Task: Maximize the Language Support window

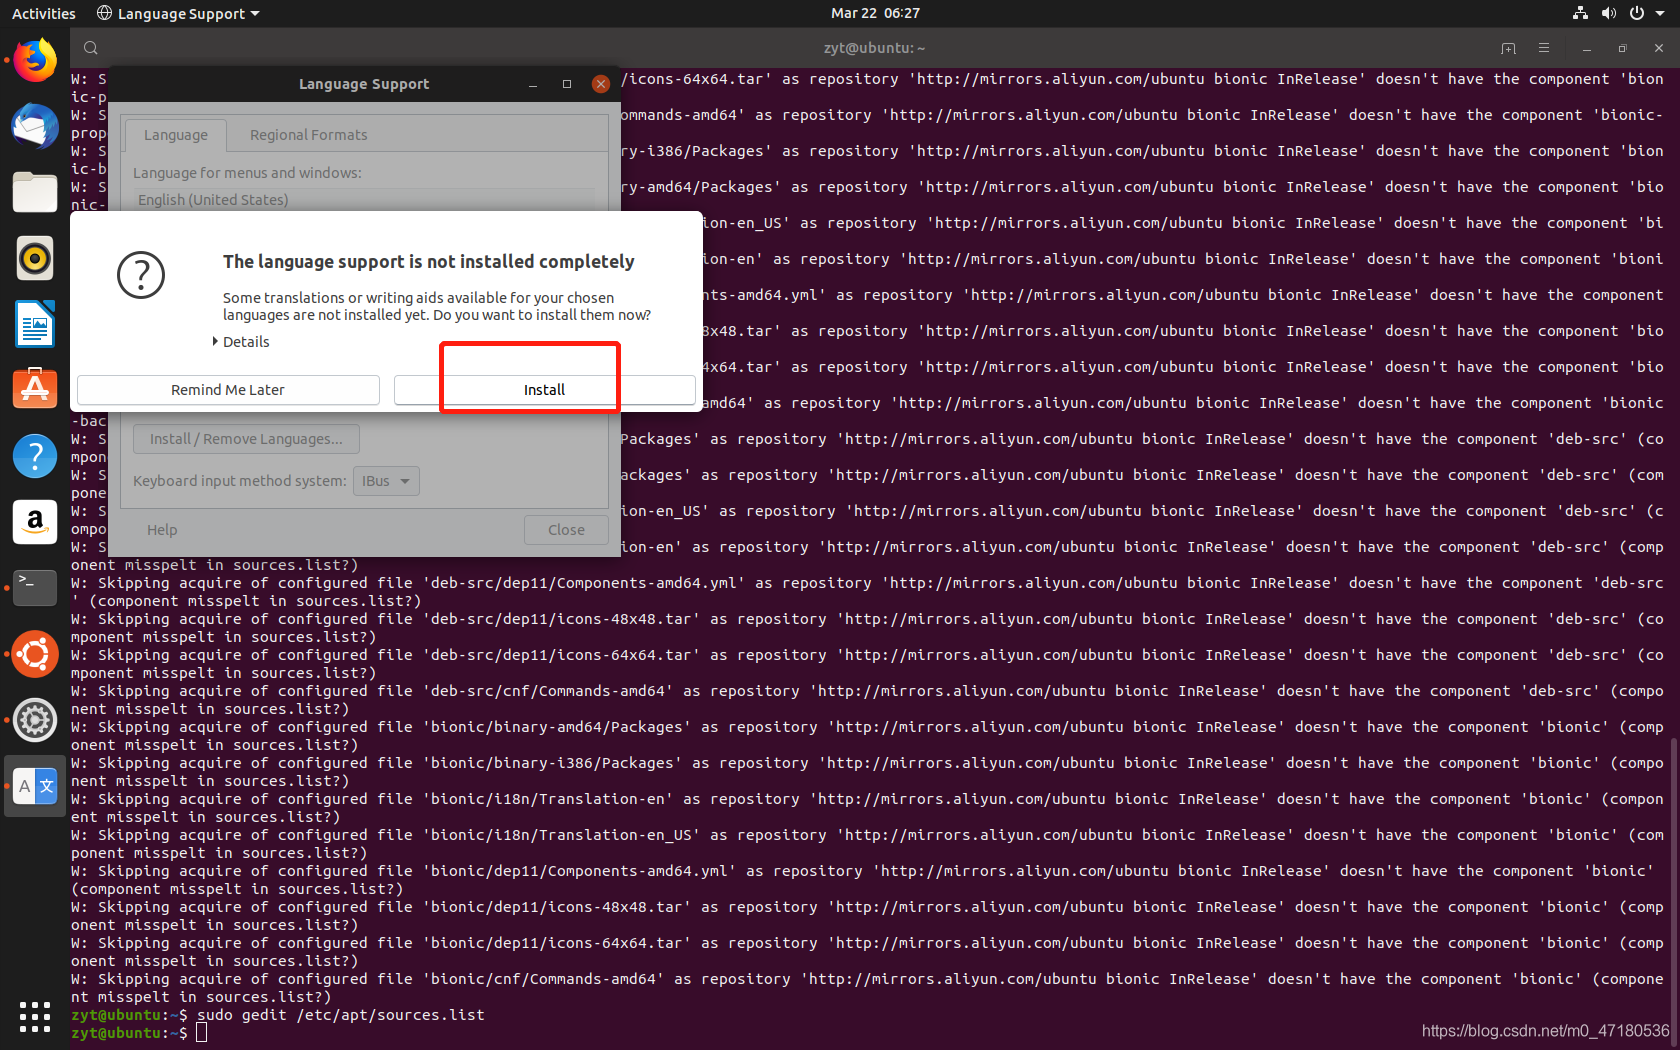Action: click(567, 84)
